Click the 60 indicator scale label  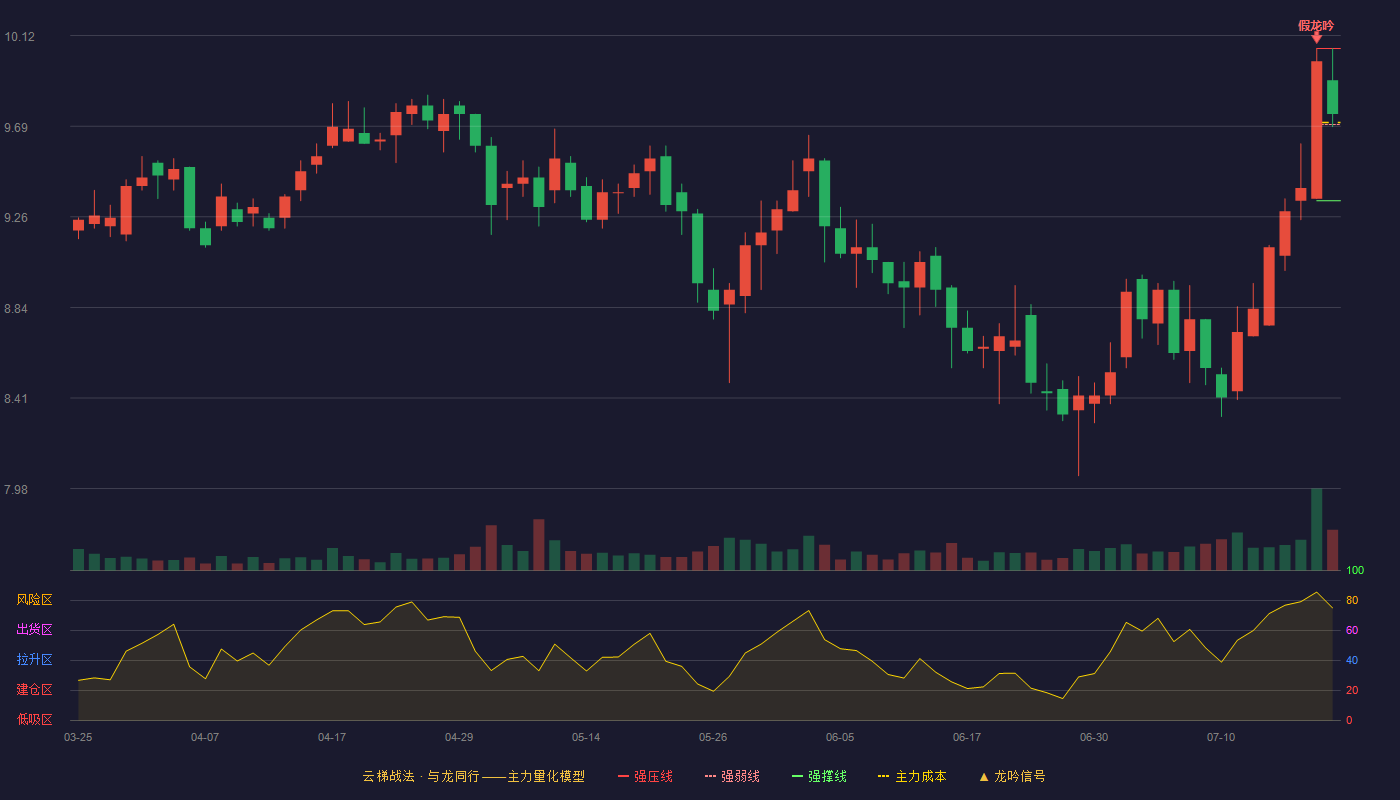click(1351, 630)
